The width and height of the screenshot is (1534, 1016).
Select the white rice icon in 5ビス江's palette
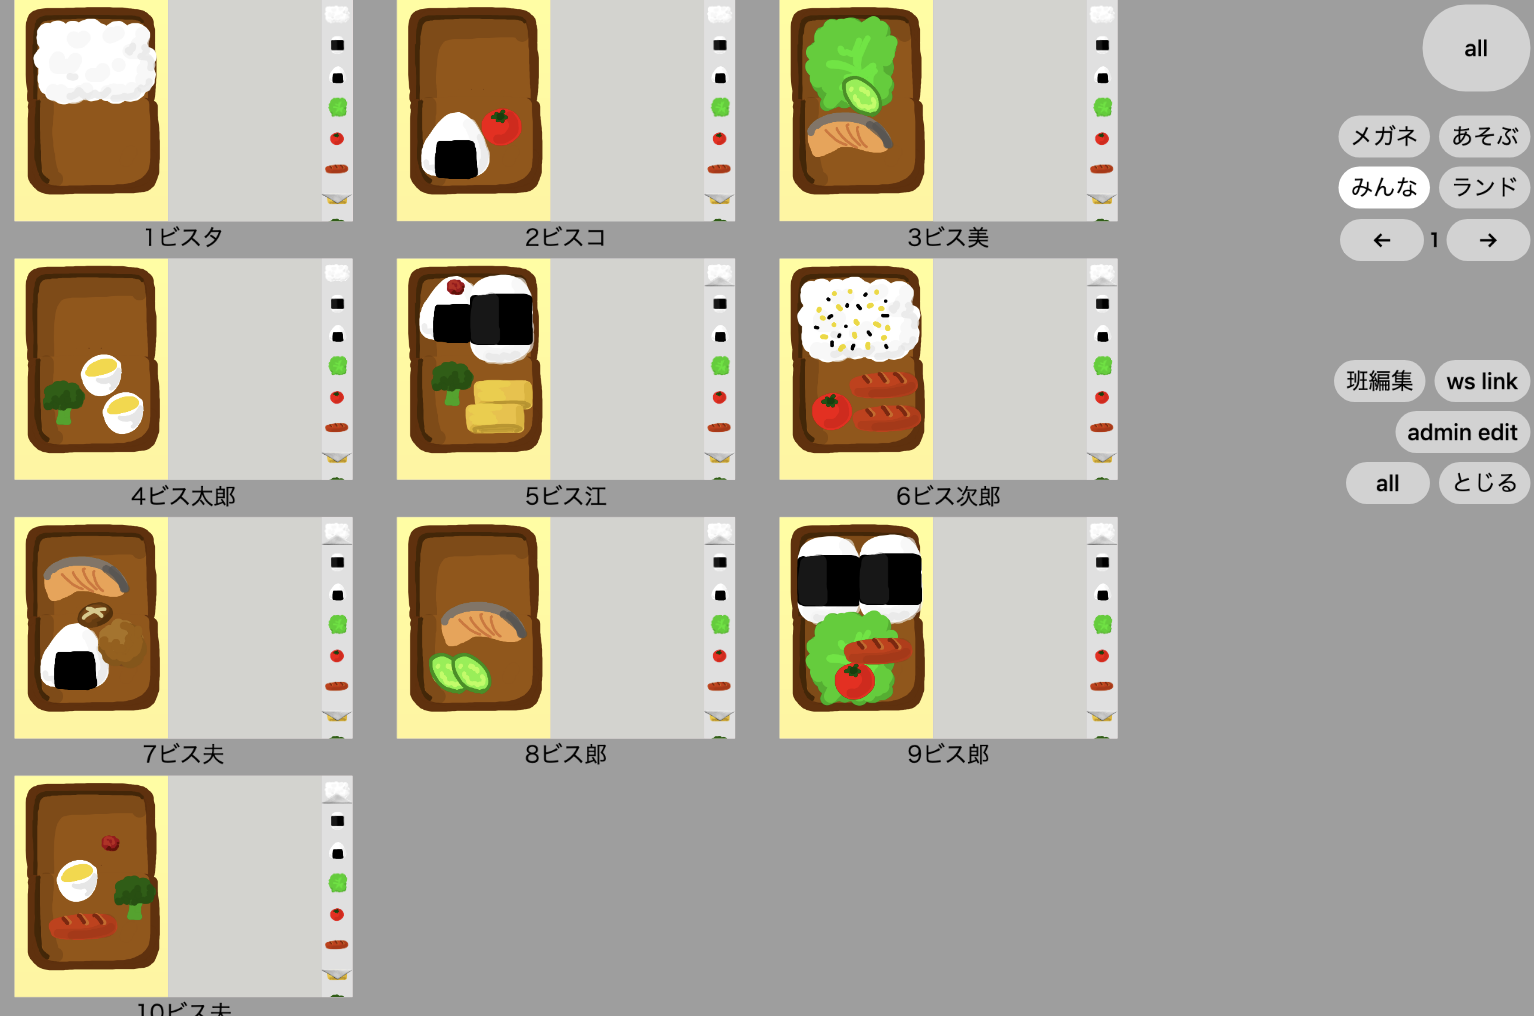(720, 273)
